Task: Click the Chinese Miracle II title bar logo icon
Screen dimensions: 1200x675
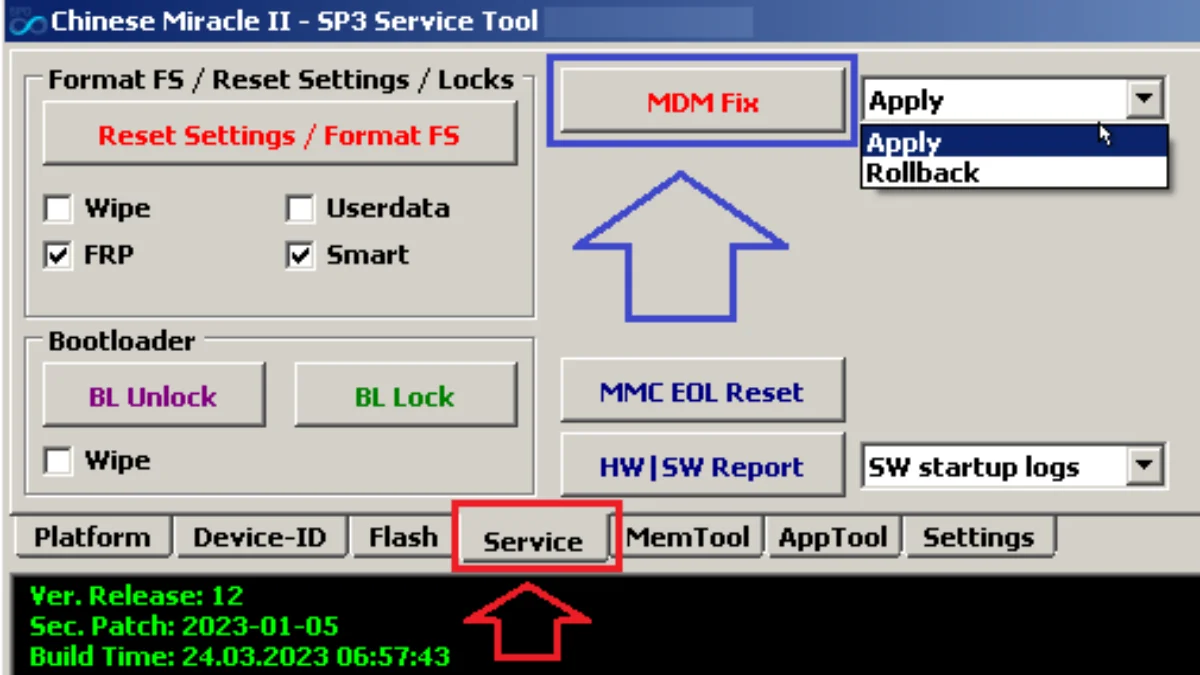Action: tap(26, 20)
